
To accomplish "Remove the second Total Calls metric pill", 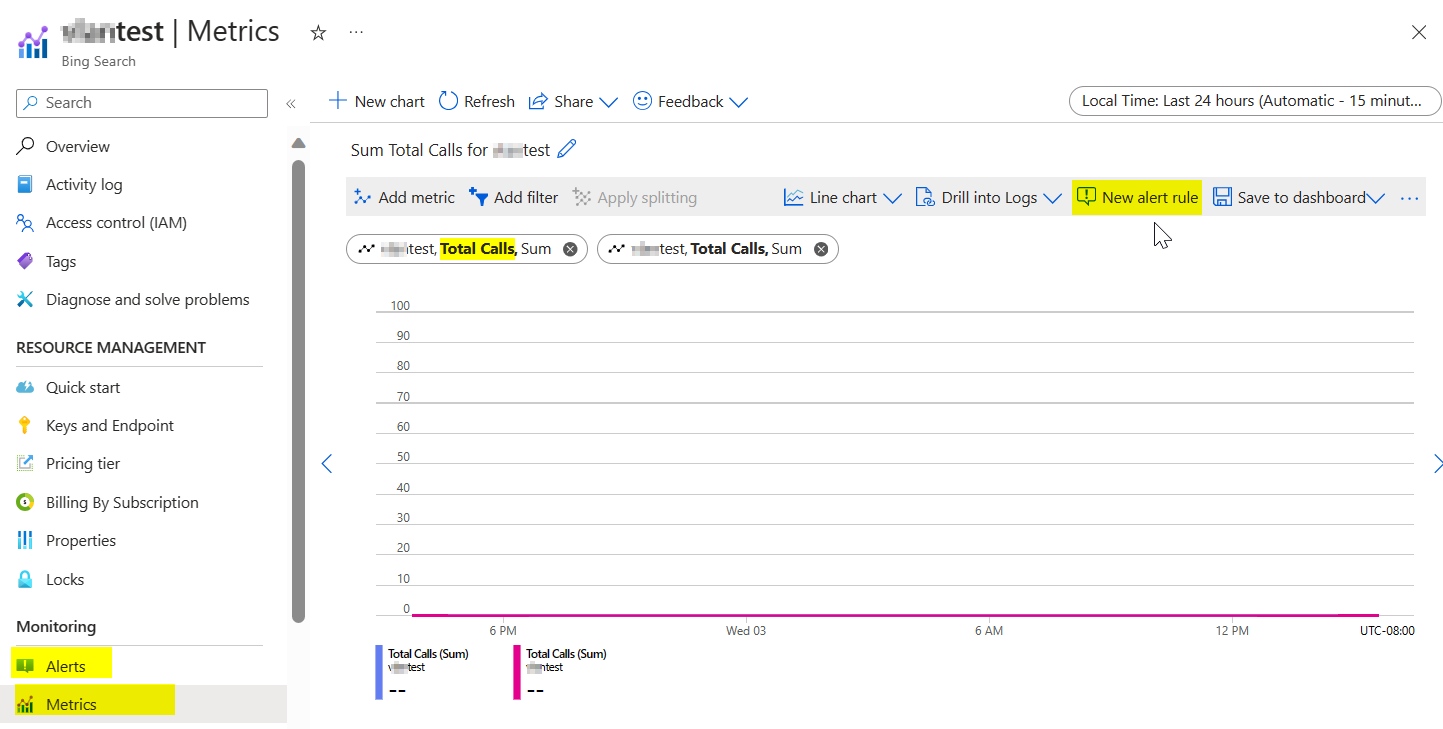I will click(821, 249).
